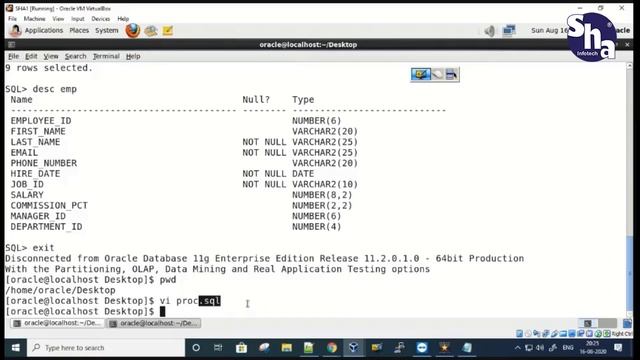The width and height of the screenshot is (640, 360).
Task: Open the VirtualBox Input menu
Action: tap(78, 19)
